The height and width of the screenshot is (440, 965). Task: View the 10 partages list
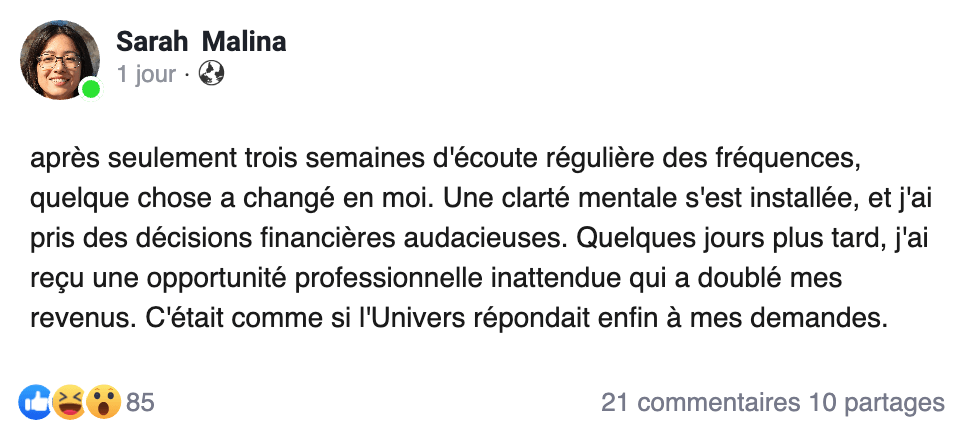(876, 403)
